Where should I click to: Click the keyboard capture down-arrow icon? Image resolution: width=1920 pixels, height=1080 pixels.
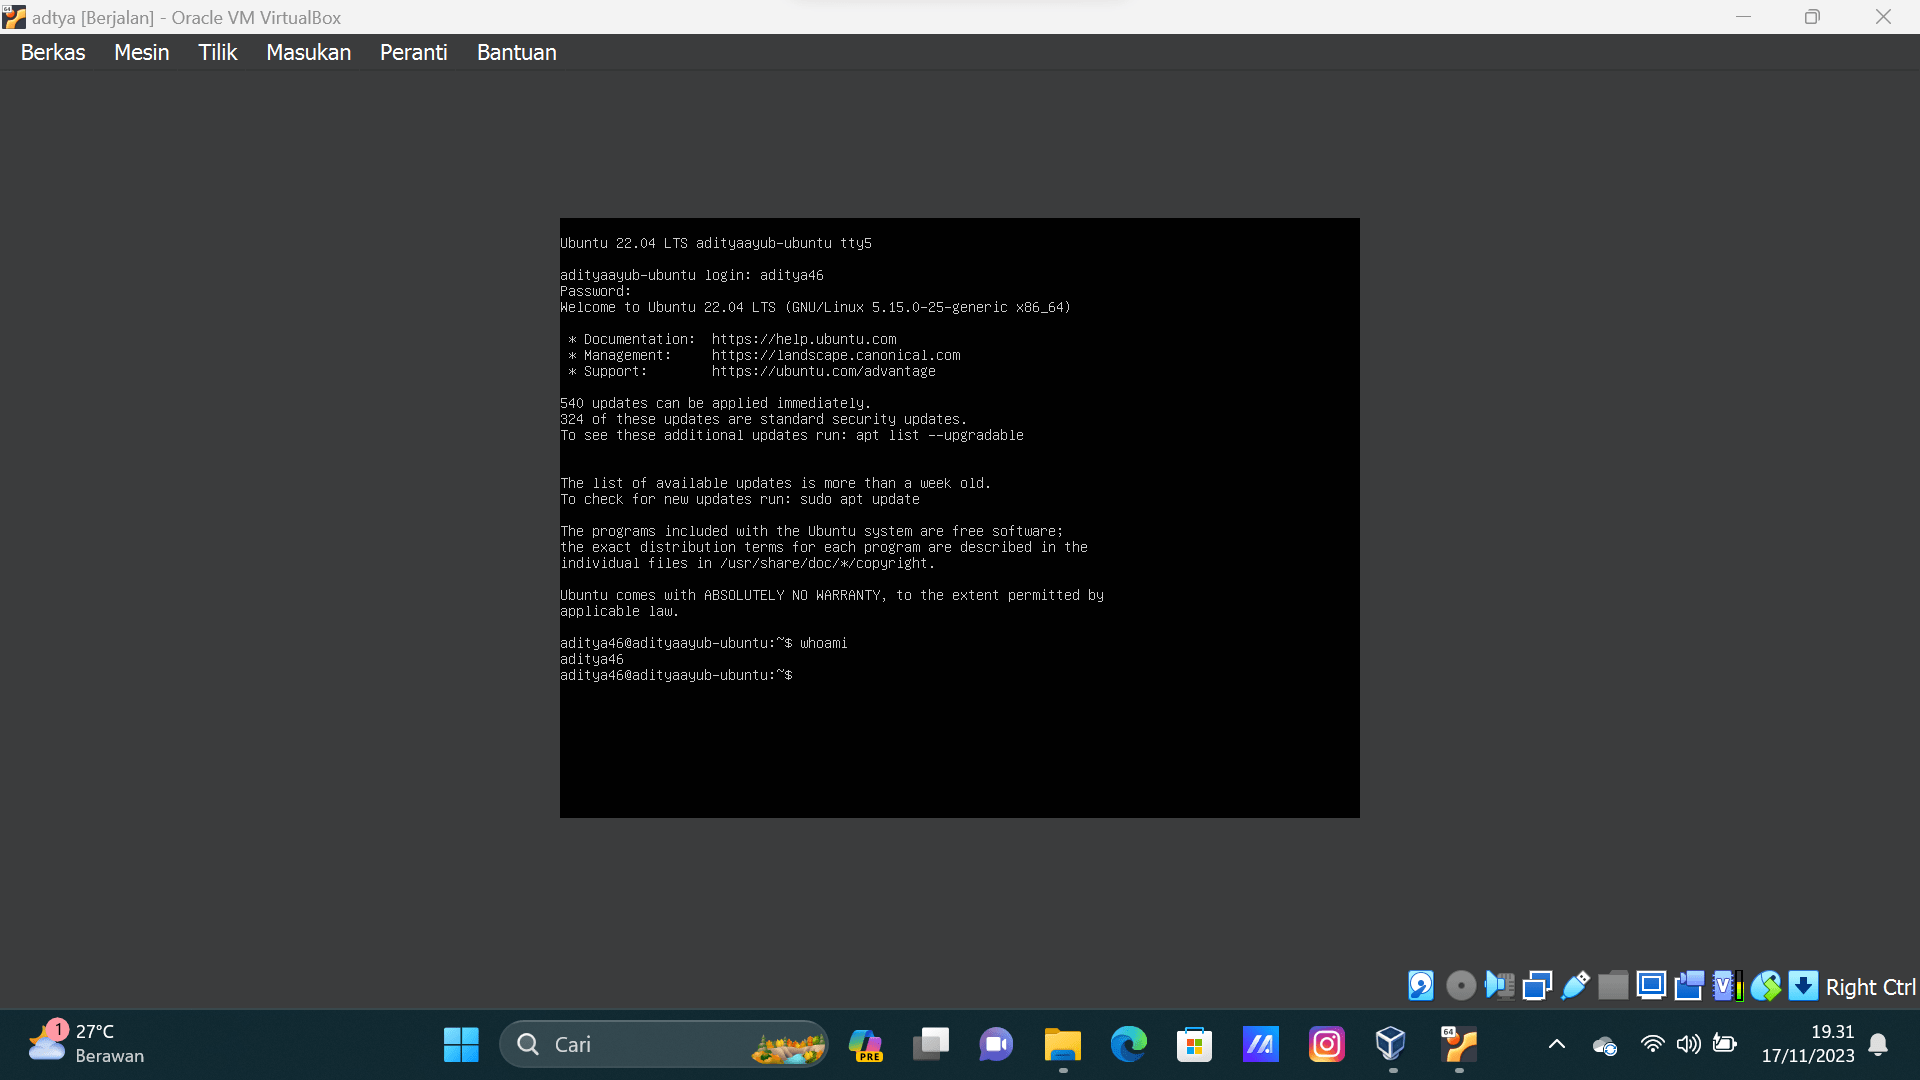coord(1803,986)
